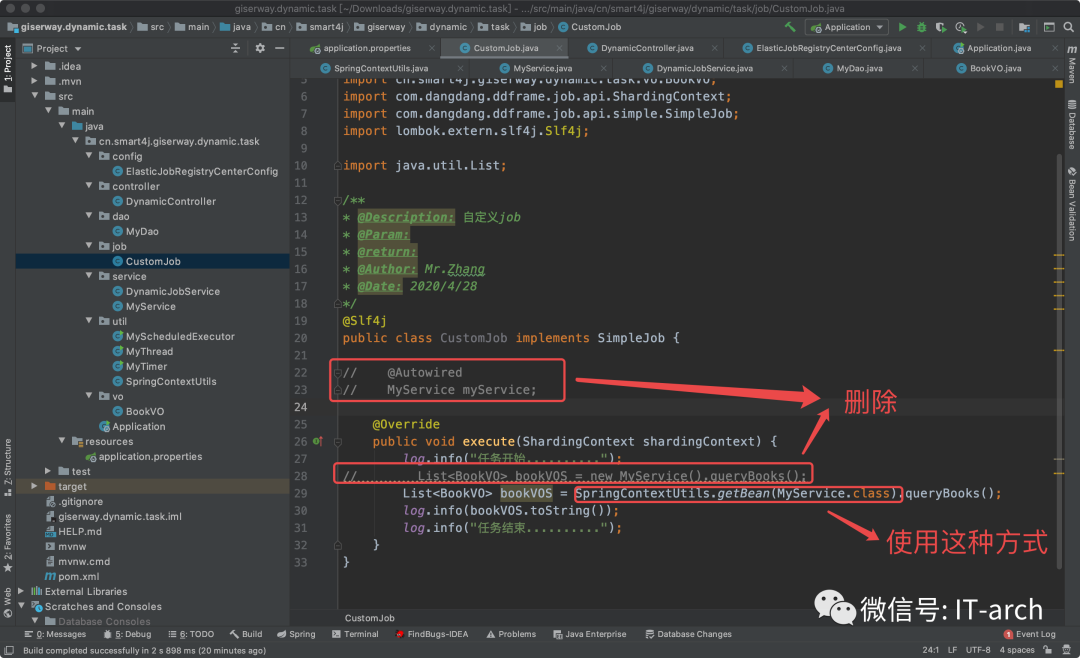Switch to BookVO.java tab
Viewport: 1080px width, 658px height.
click(995, 68)
